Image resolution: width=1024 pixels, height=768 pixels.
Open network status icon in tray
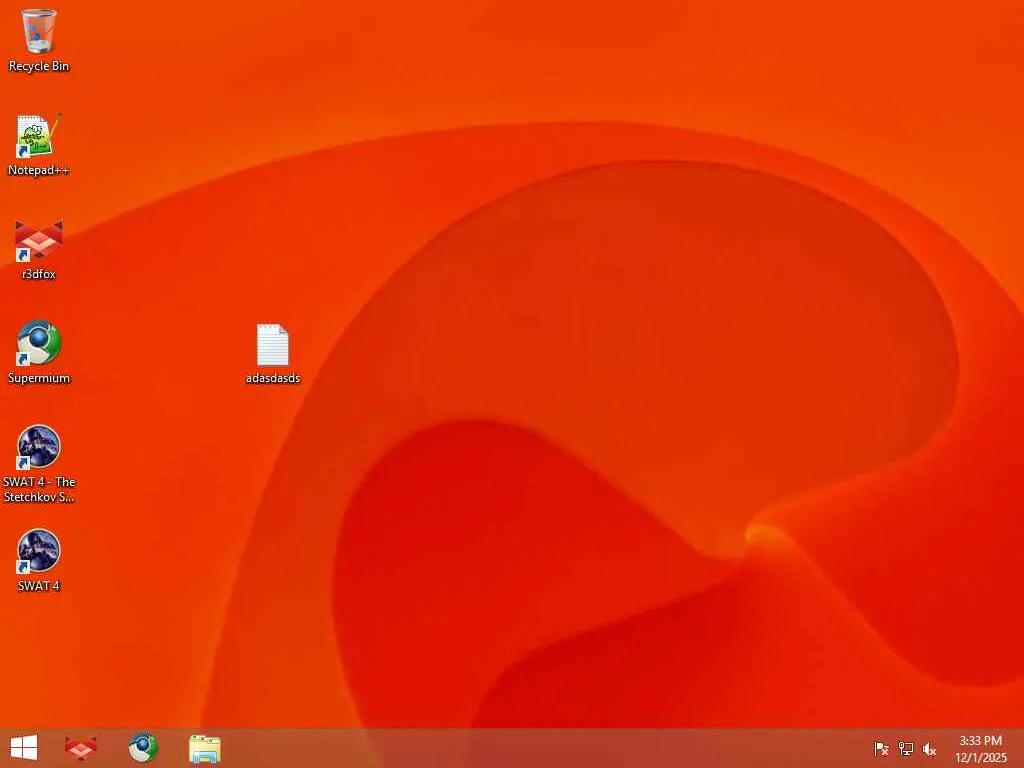tap(905, 749)
